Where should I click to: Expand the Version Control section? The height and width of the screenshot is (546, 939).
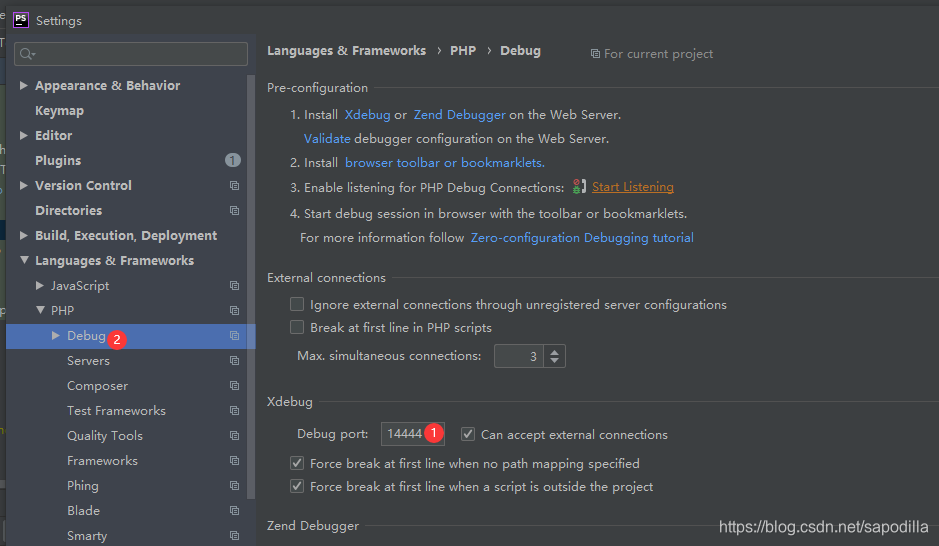coord(24,186)
